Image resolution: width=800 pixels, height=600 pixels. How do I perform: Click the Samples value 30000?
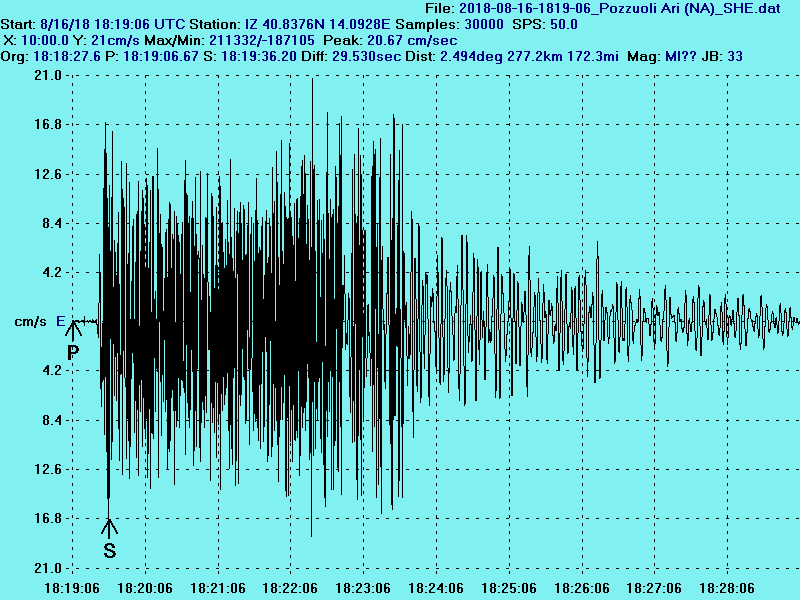[484, 24]
